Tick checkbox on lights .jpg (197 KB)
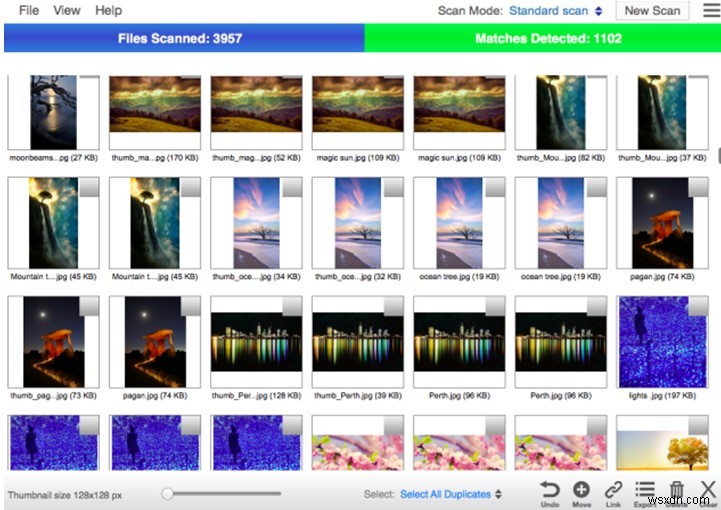The height and width of the screenshot is (510, 721). click(698, 306)
